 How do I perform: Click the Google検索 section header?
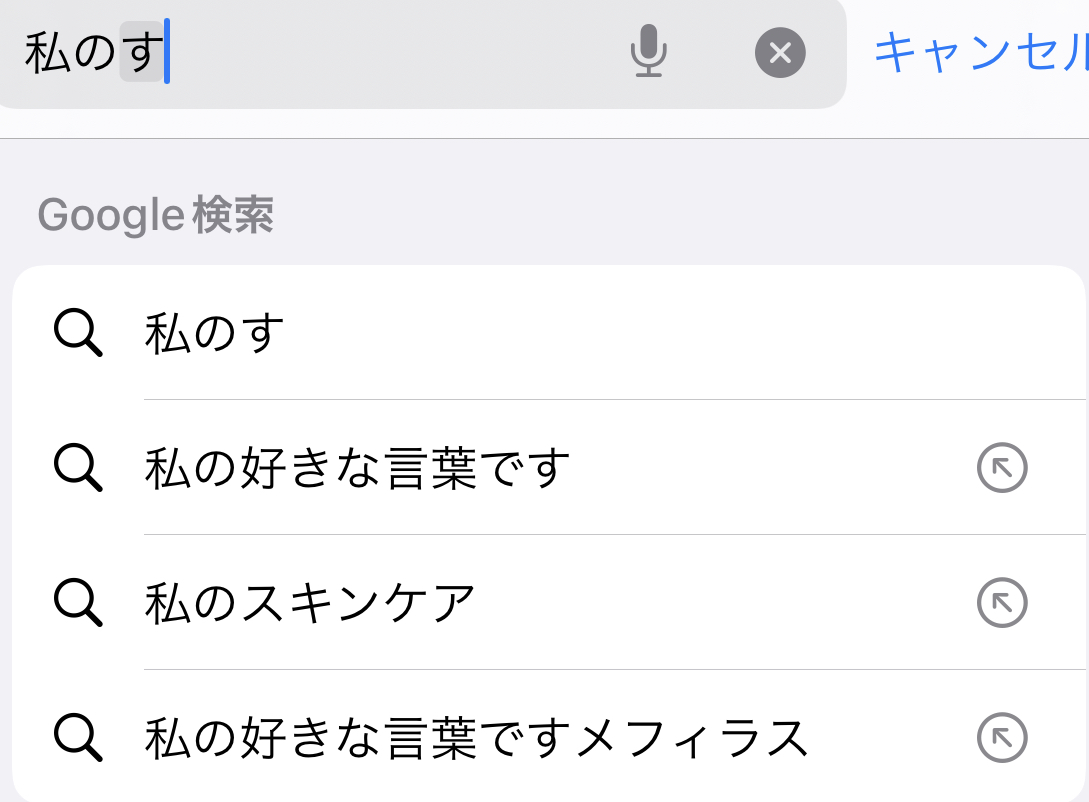pos(156,215)
